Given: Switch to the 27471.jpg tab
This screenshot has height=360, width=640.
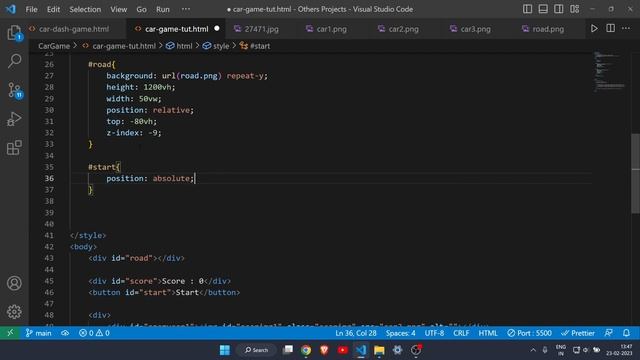Looking at the screenshot, I should [261, 29].
